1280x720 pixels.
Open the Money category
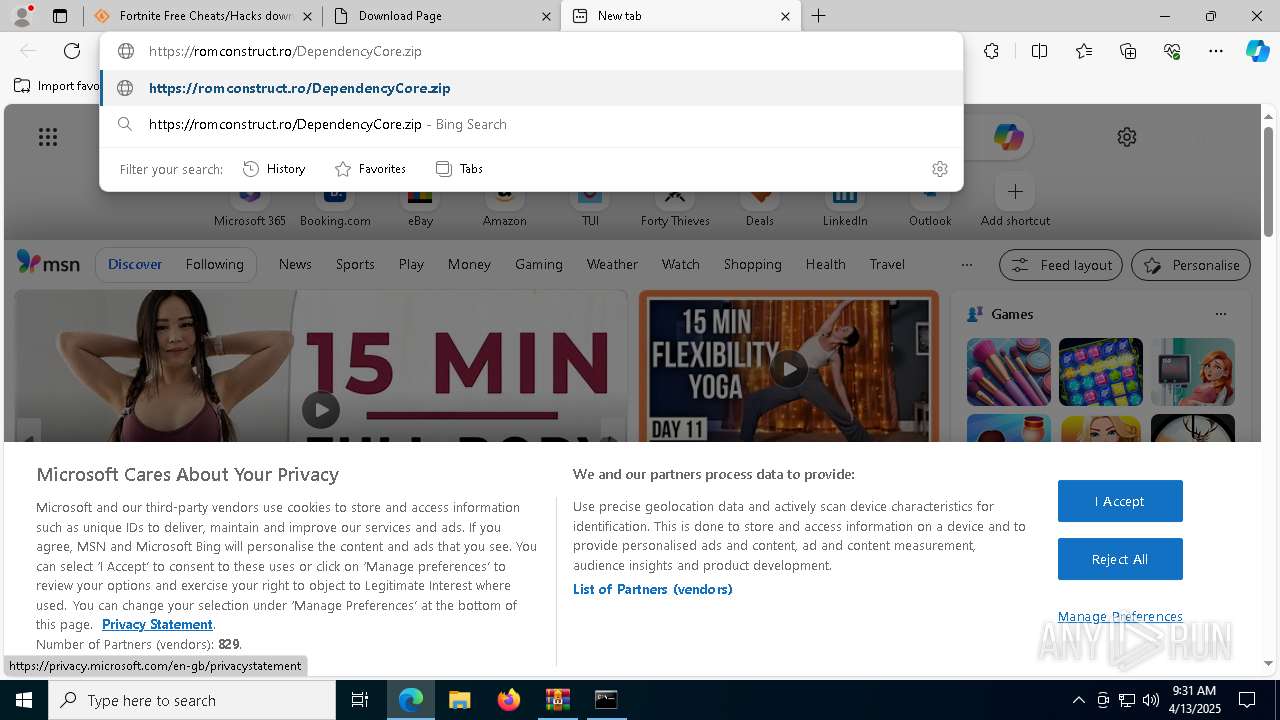tap(469, 264)
